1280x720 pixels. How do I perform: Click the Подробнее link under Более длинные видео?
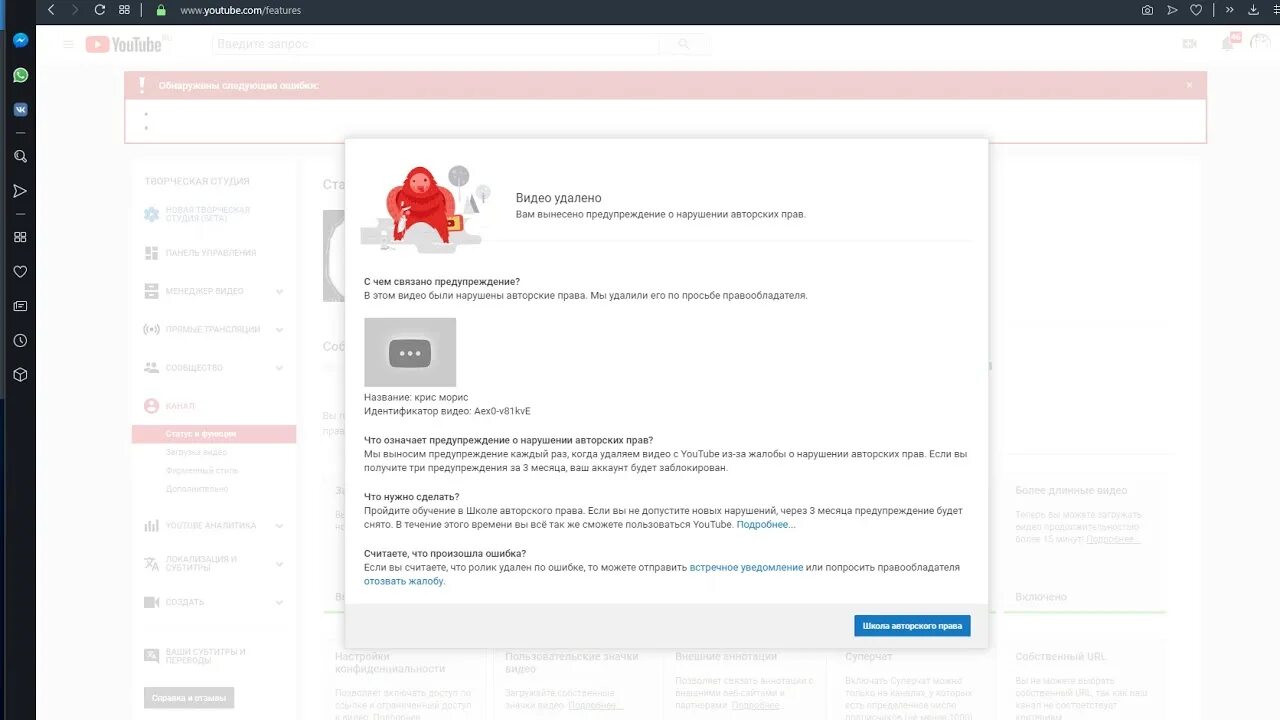point(1113,539)
